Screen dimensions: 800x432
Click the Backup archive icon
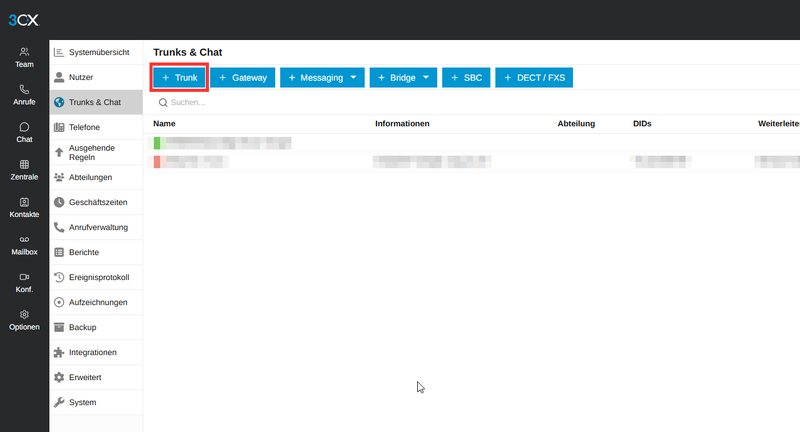(59, 327)
